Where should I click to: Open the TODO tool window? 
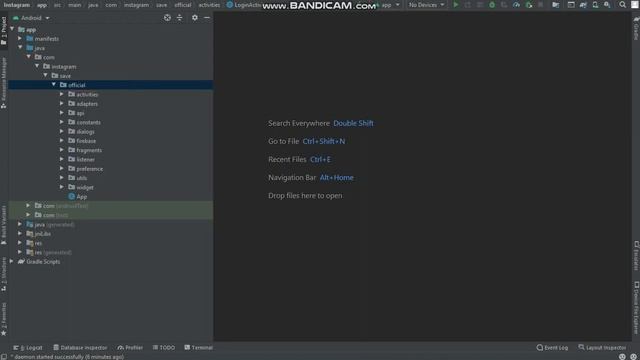click(164, 348)
